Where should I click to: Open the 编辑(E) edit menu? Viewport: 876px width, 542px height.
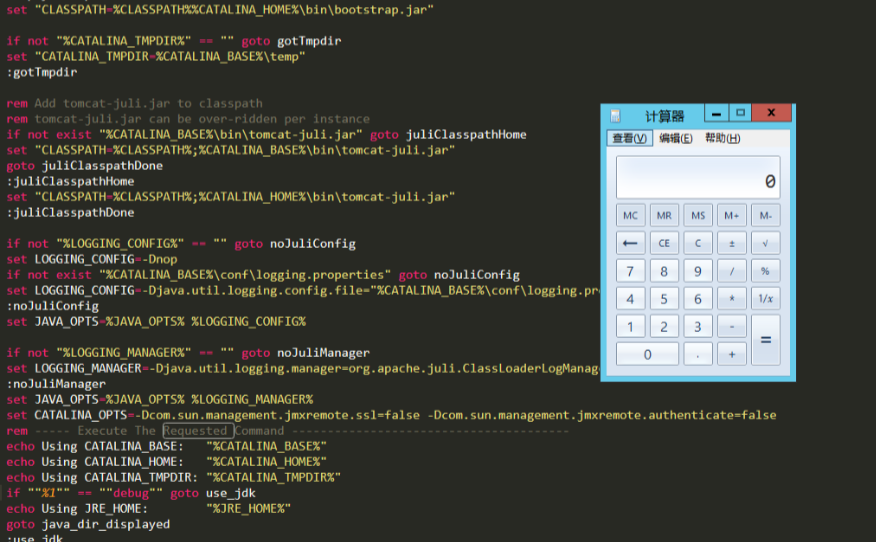coord(675,138)
